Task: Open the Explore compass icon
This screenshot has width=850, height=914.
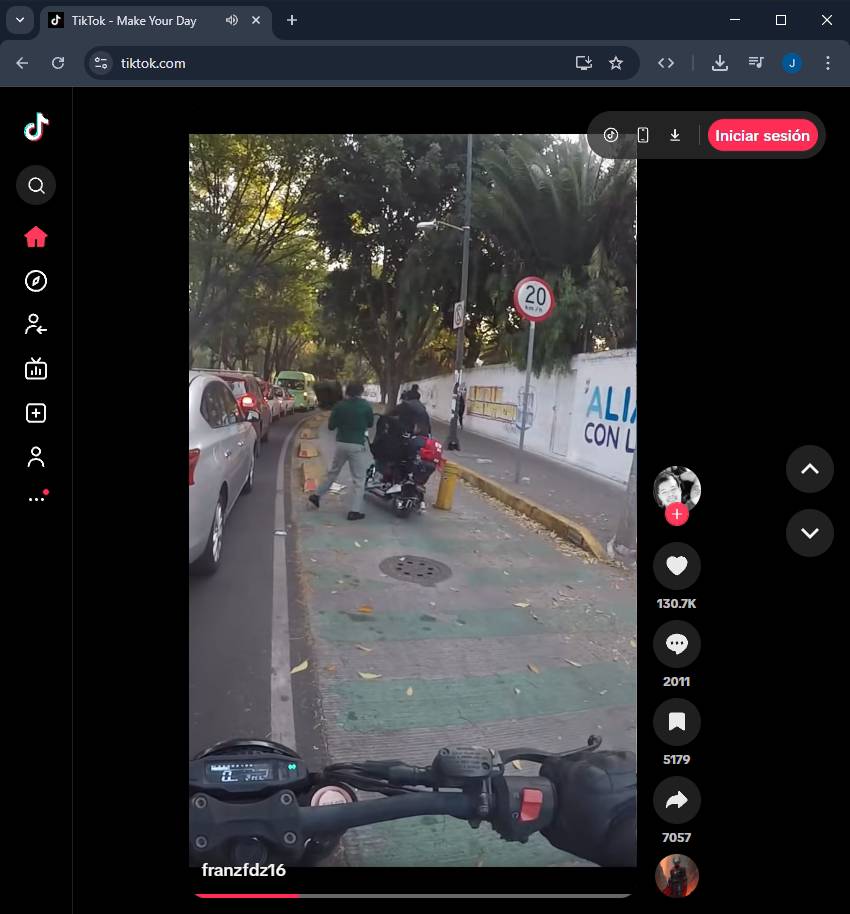Action: pos(36,281)
